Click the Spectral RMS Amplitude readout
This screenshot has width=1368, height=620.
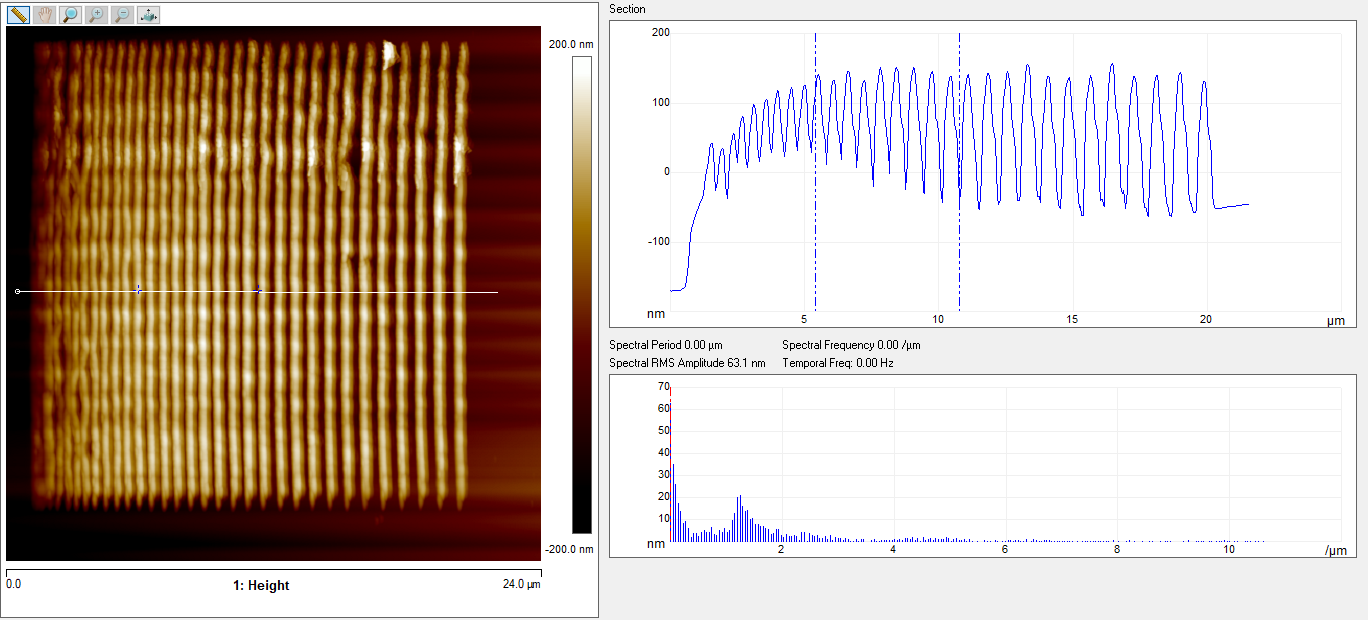coord(687,363)
